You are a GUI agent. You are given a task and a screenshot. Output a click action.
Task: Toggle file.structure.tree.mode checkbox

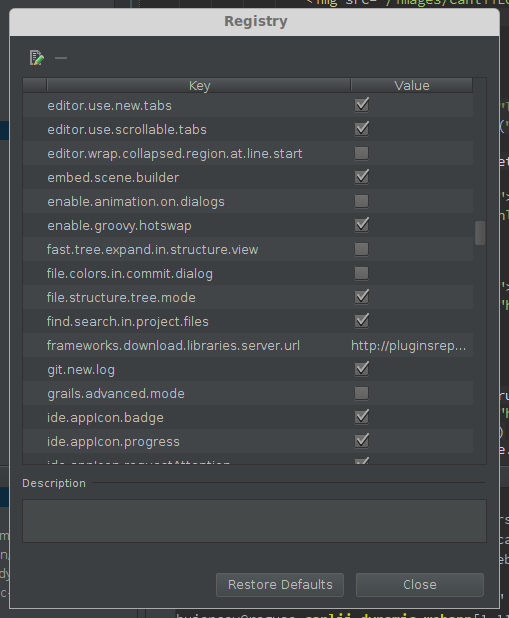[x=362, y=297]
